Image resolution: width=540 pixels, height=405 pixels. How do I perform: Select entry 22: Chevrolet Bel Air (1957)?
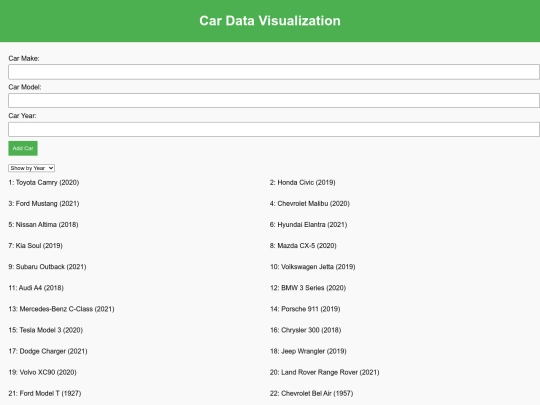[312, 393]
